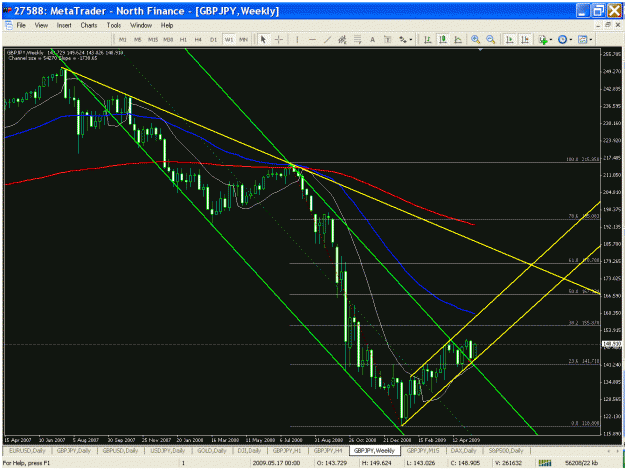
Task: Select the MN monthly timeframe button
Action: point(243,39)
